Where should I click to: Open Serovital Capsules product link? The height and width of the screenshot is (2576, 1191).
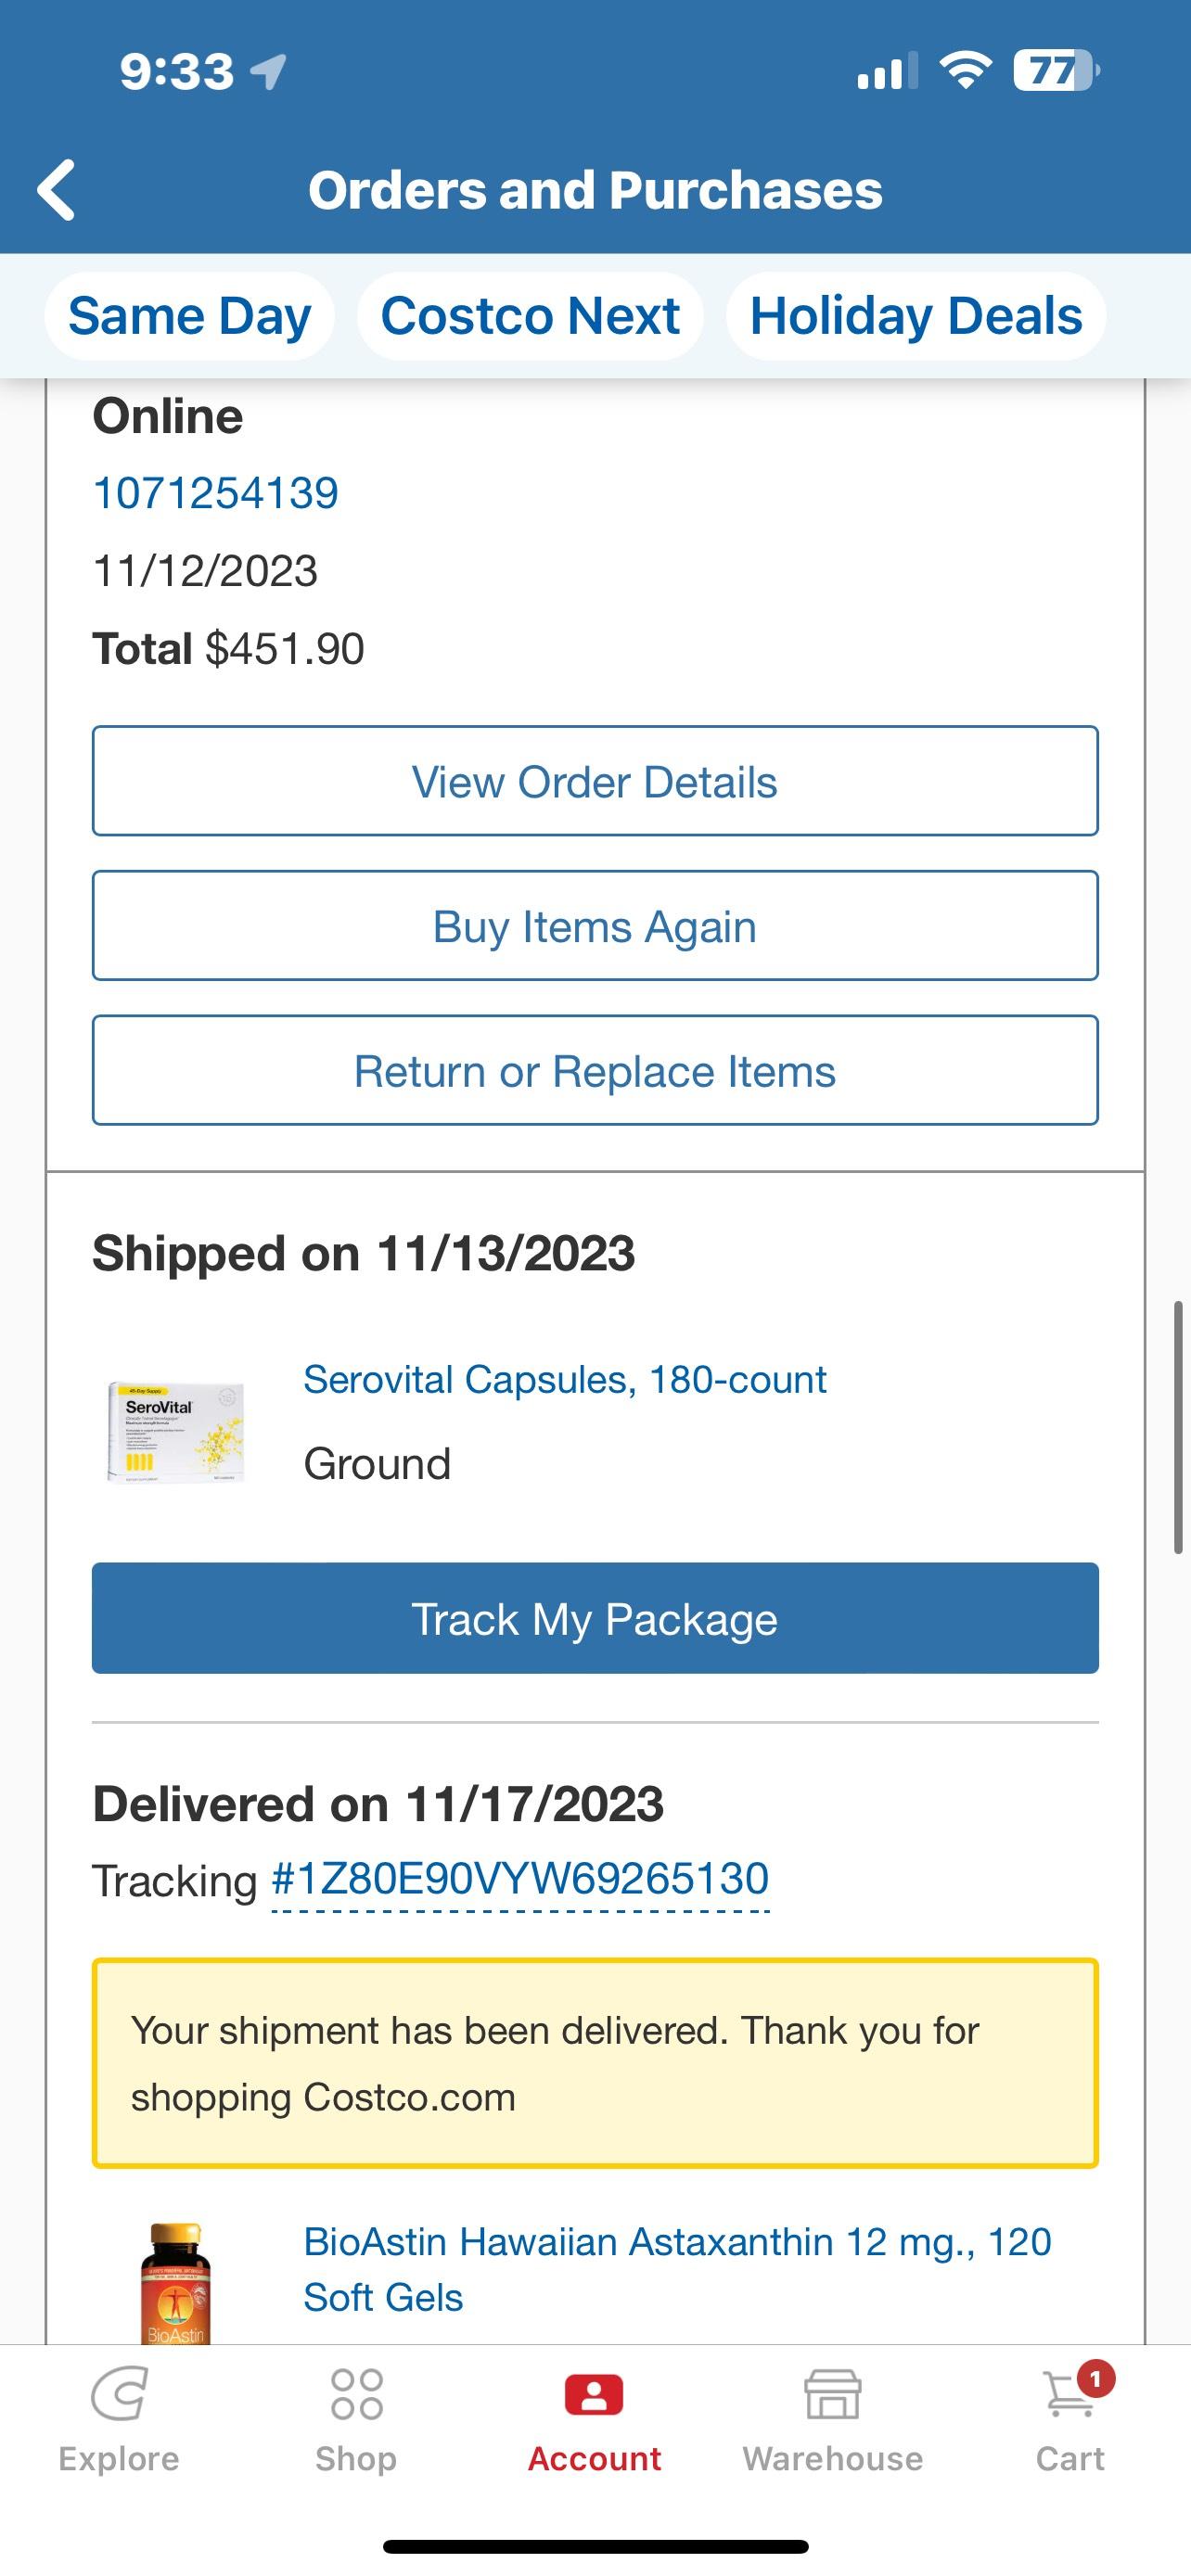565,1380
